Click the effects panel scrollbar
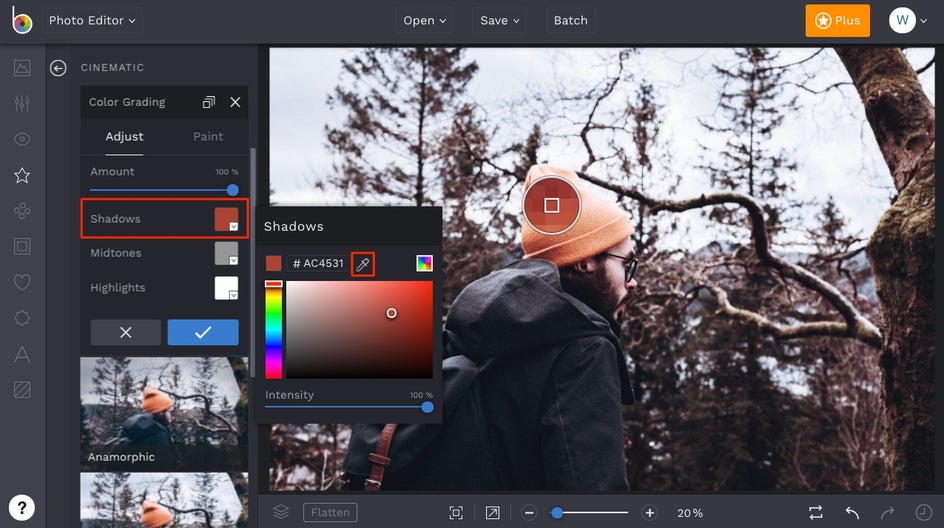The height and width of the screenshot is (528, 944). pos(253,262)
